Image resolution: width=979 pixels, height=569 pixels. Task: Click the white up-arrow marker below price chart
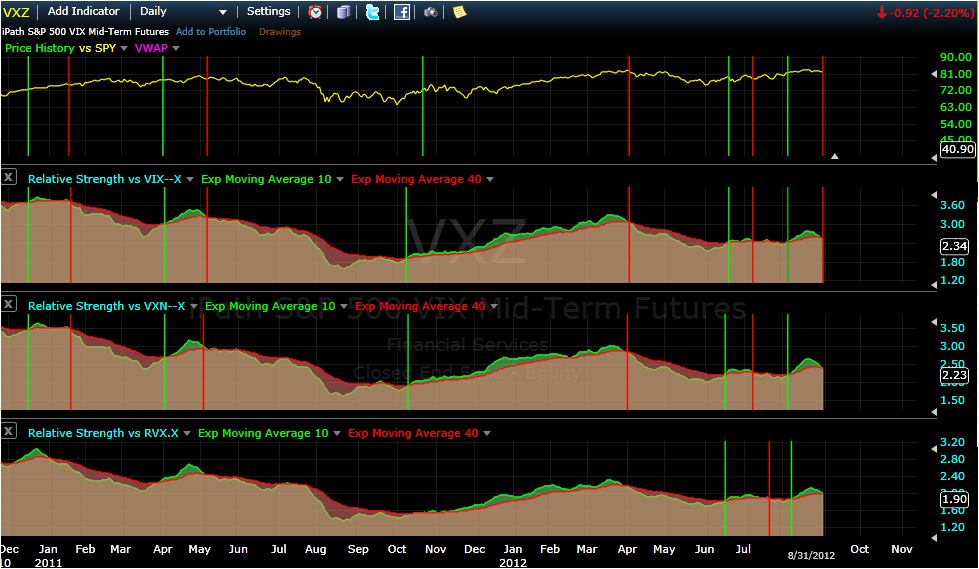[x=834, y=156]
